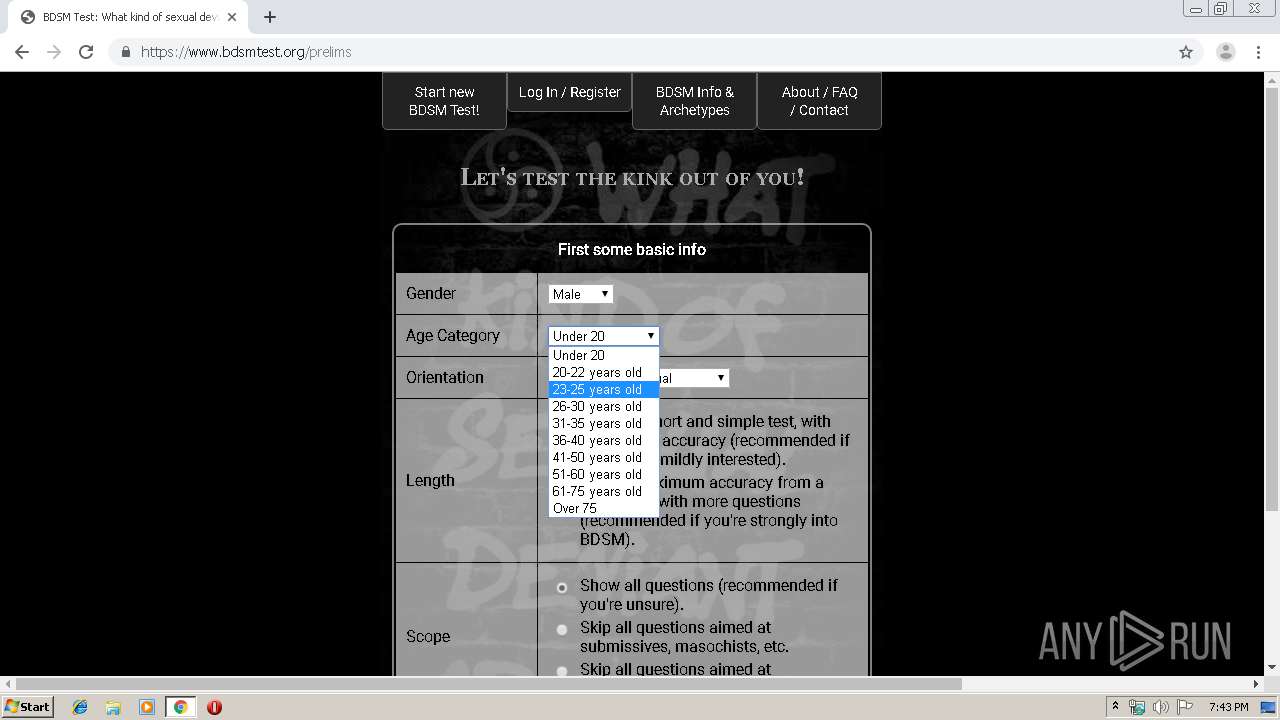Viewport: 1280px width, 720px height.
Task: Select Show all questions radio button
Action: pos(562,588)
